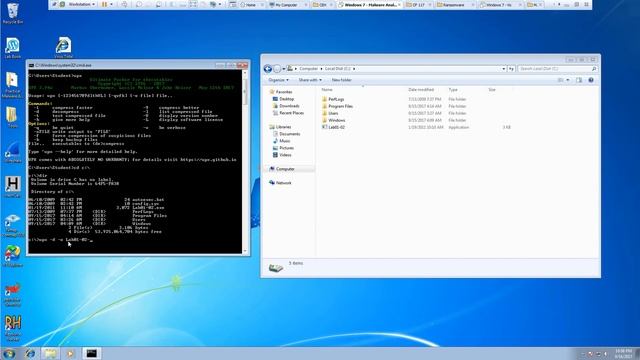The image size is (640, 360).
Task: Launch the Wireshark desktop shortcut
Action: [x=12, y=152]
